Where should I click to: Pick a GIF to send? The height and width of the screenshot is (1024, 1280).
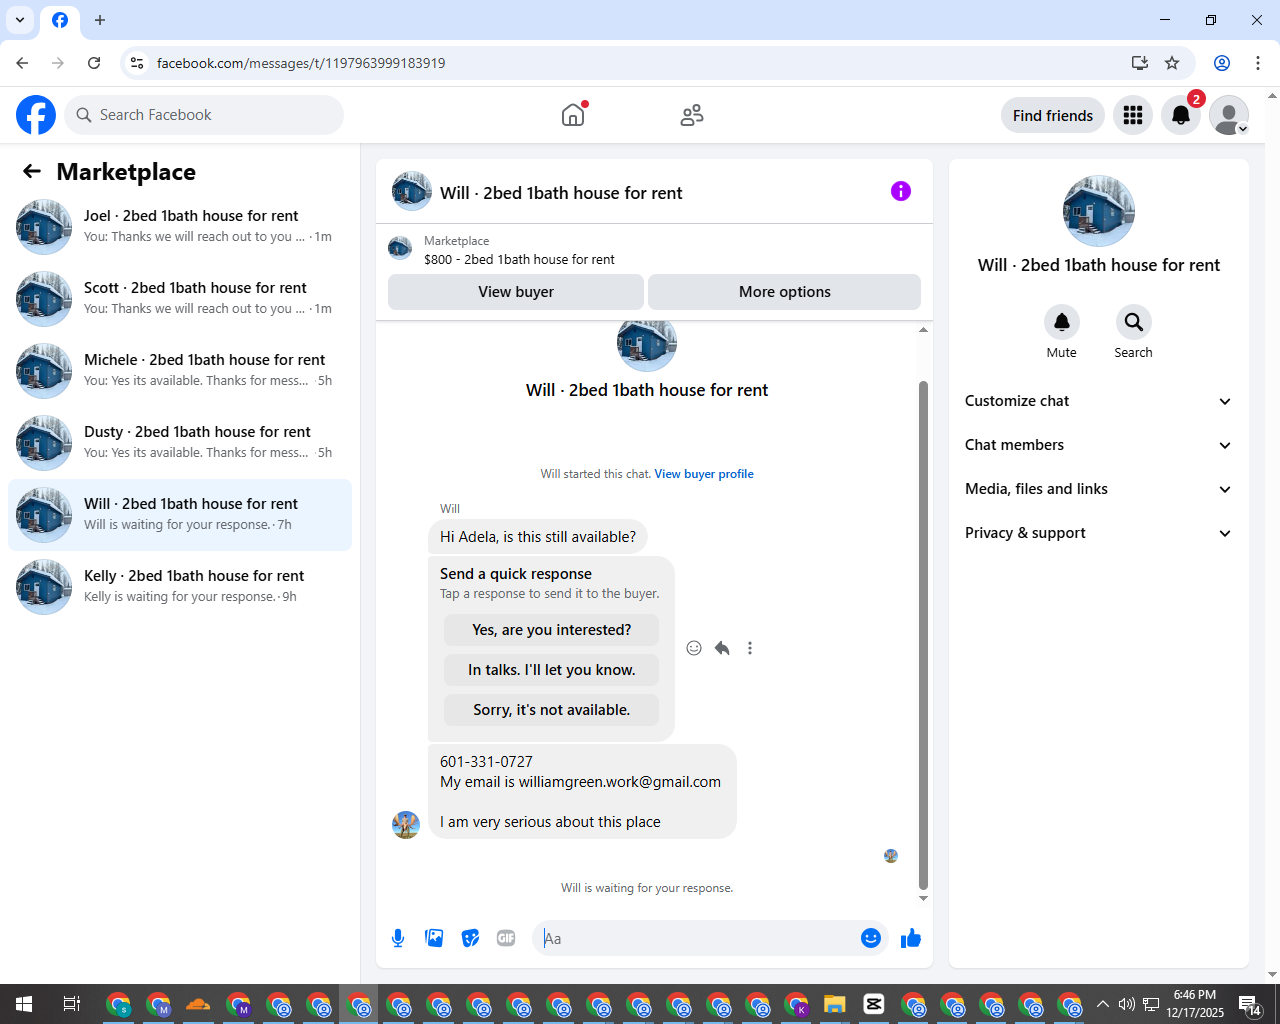point(506,938)
